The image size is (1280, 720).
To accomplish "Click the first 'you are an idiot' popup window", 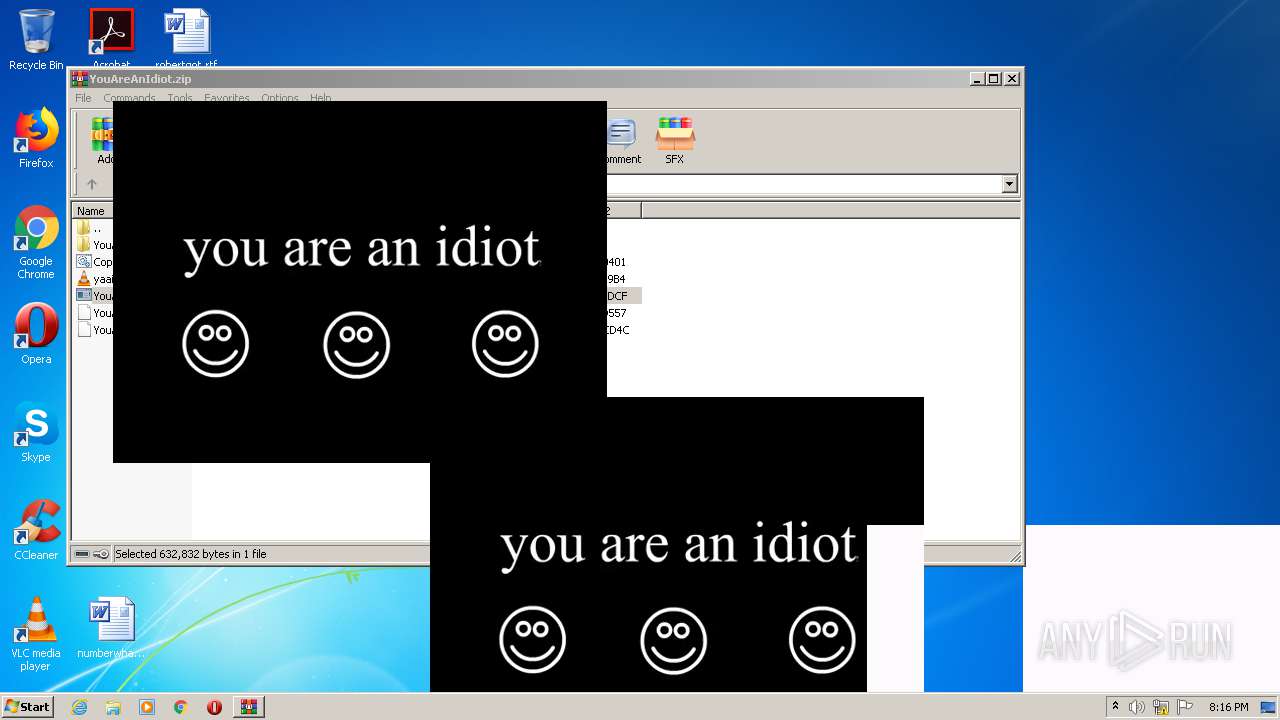I will 360,282.
